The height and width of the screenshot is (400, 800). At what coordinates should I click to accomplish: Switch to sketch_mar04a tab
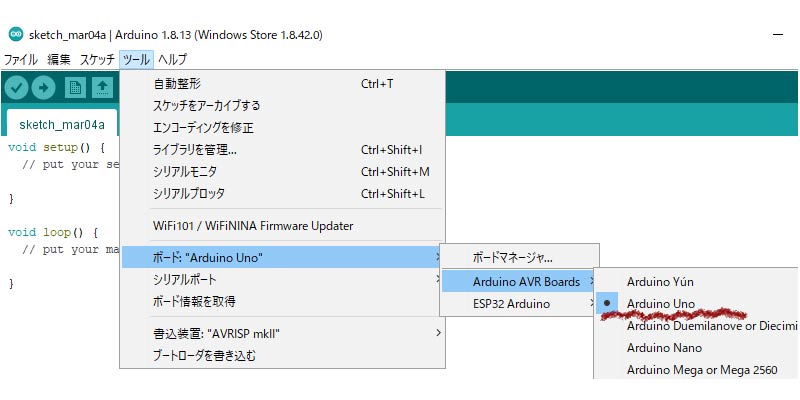click(62, 124)
